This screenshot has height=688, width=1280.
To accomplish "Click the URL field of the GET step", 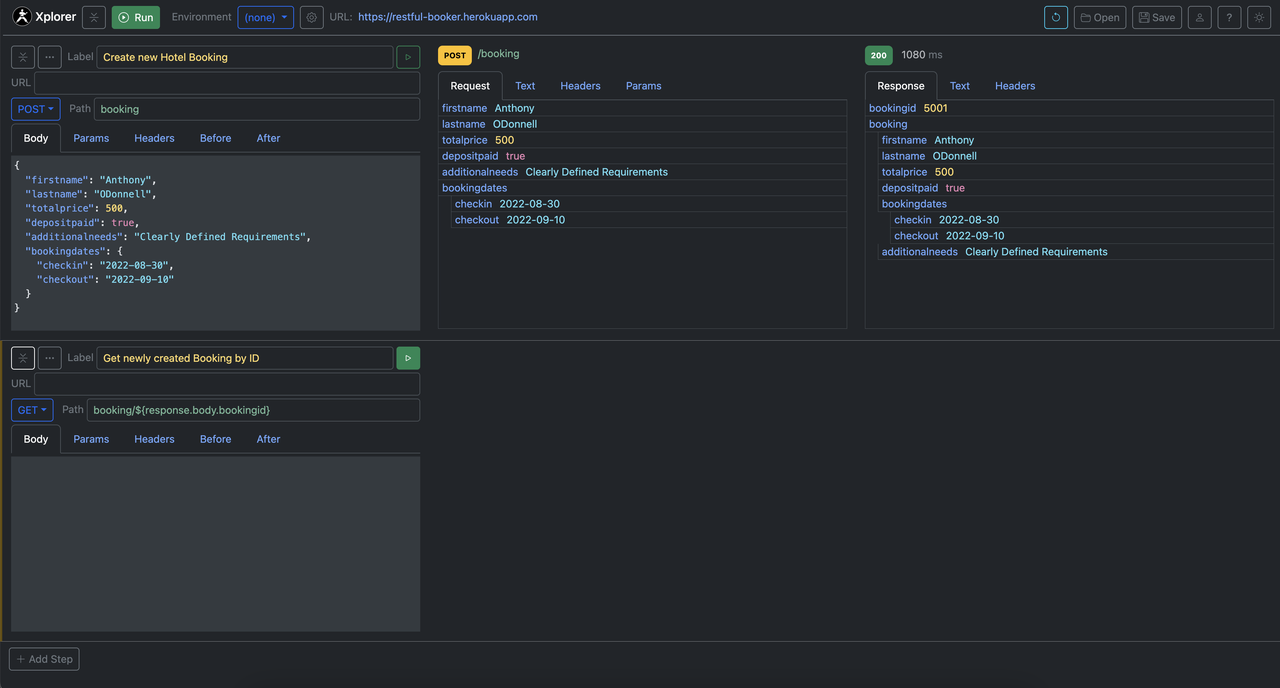I will [x=227, y=384].
